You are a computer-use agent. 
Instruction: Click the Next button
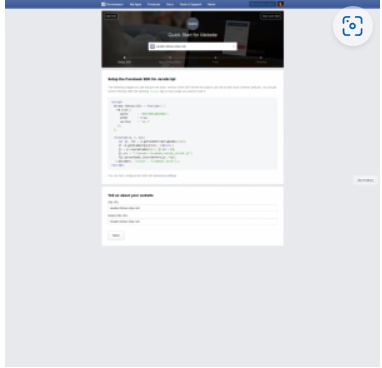pyautogui.click(x=116, y=235)
